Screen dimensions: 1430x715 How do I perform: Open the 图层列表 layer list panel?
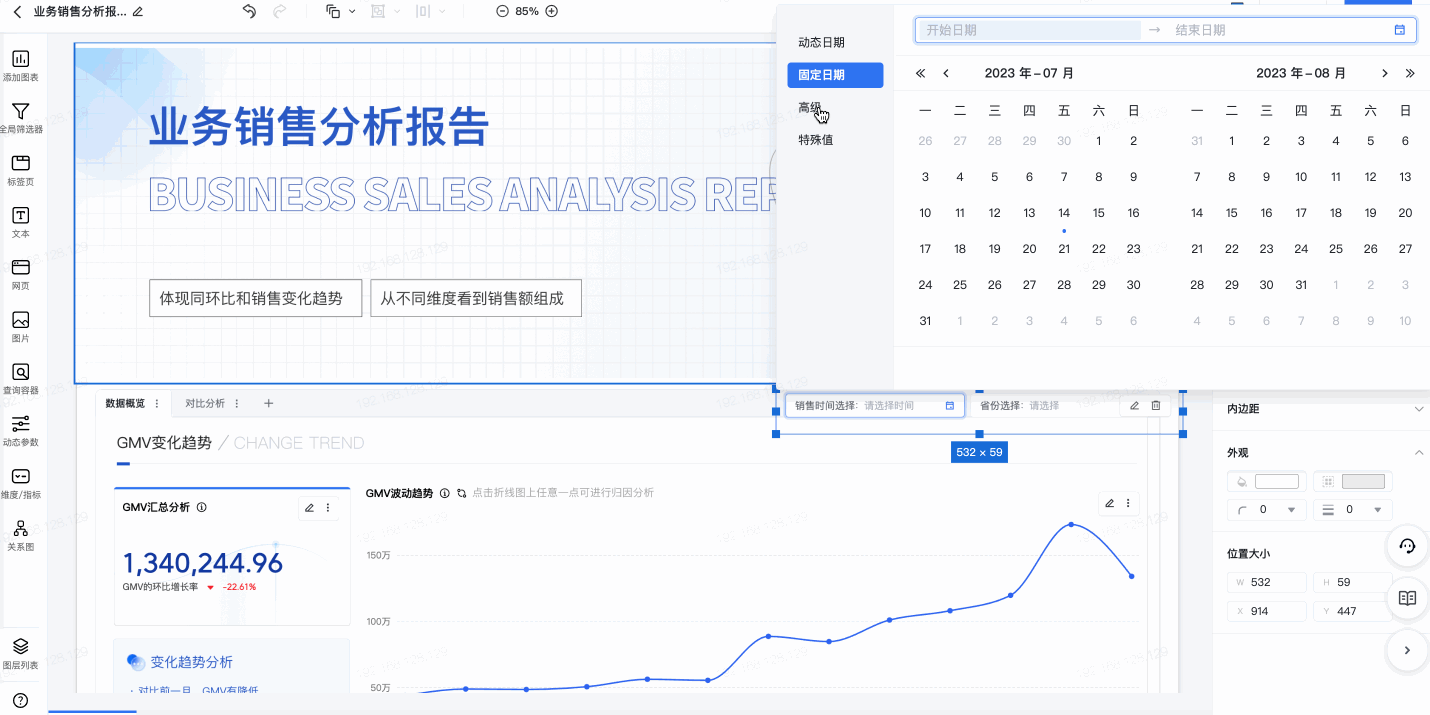point(20,652)
